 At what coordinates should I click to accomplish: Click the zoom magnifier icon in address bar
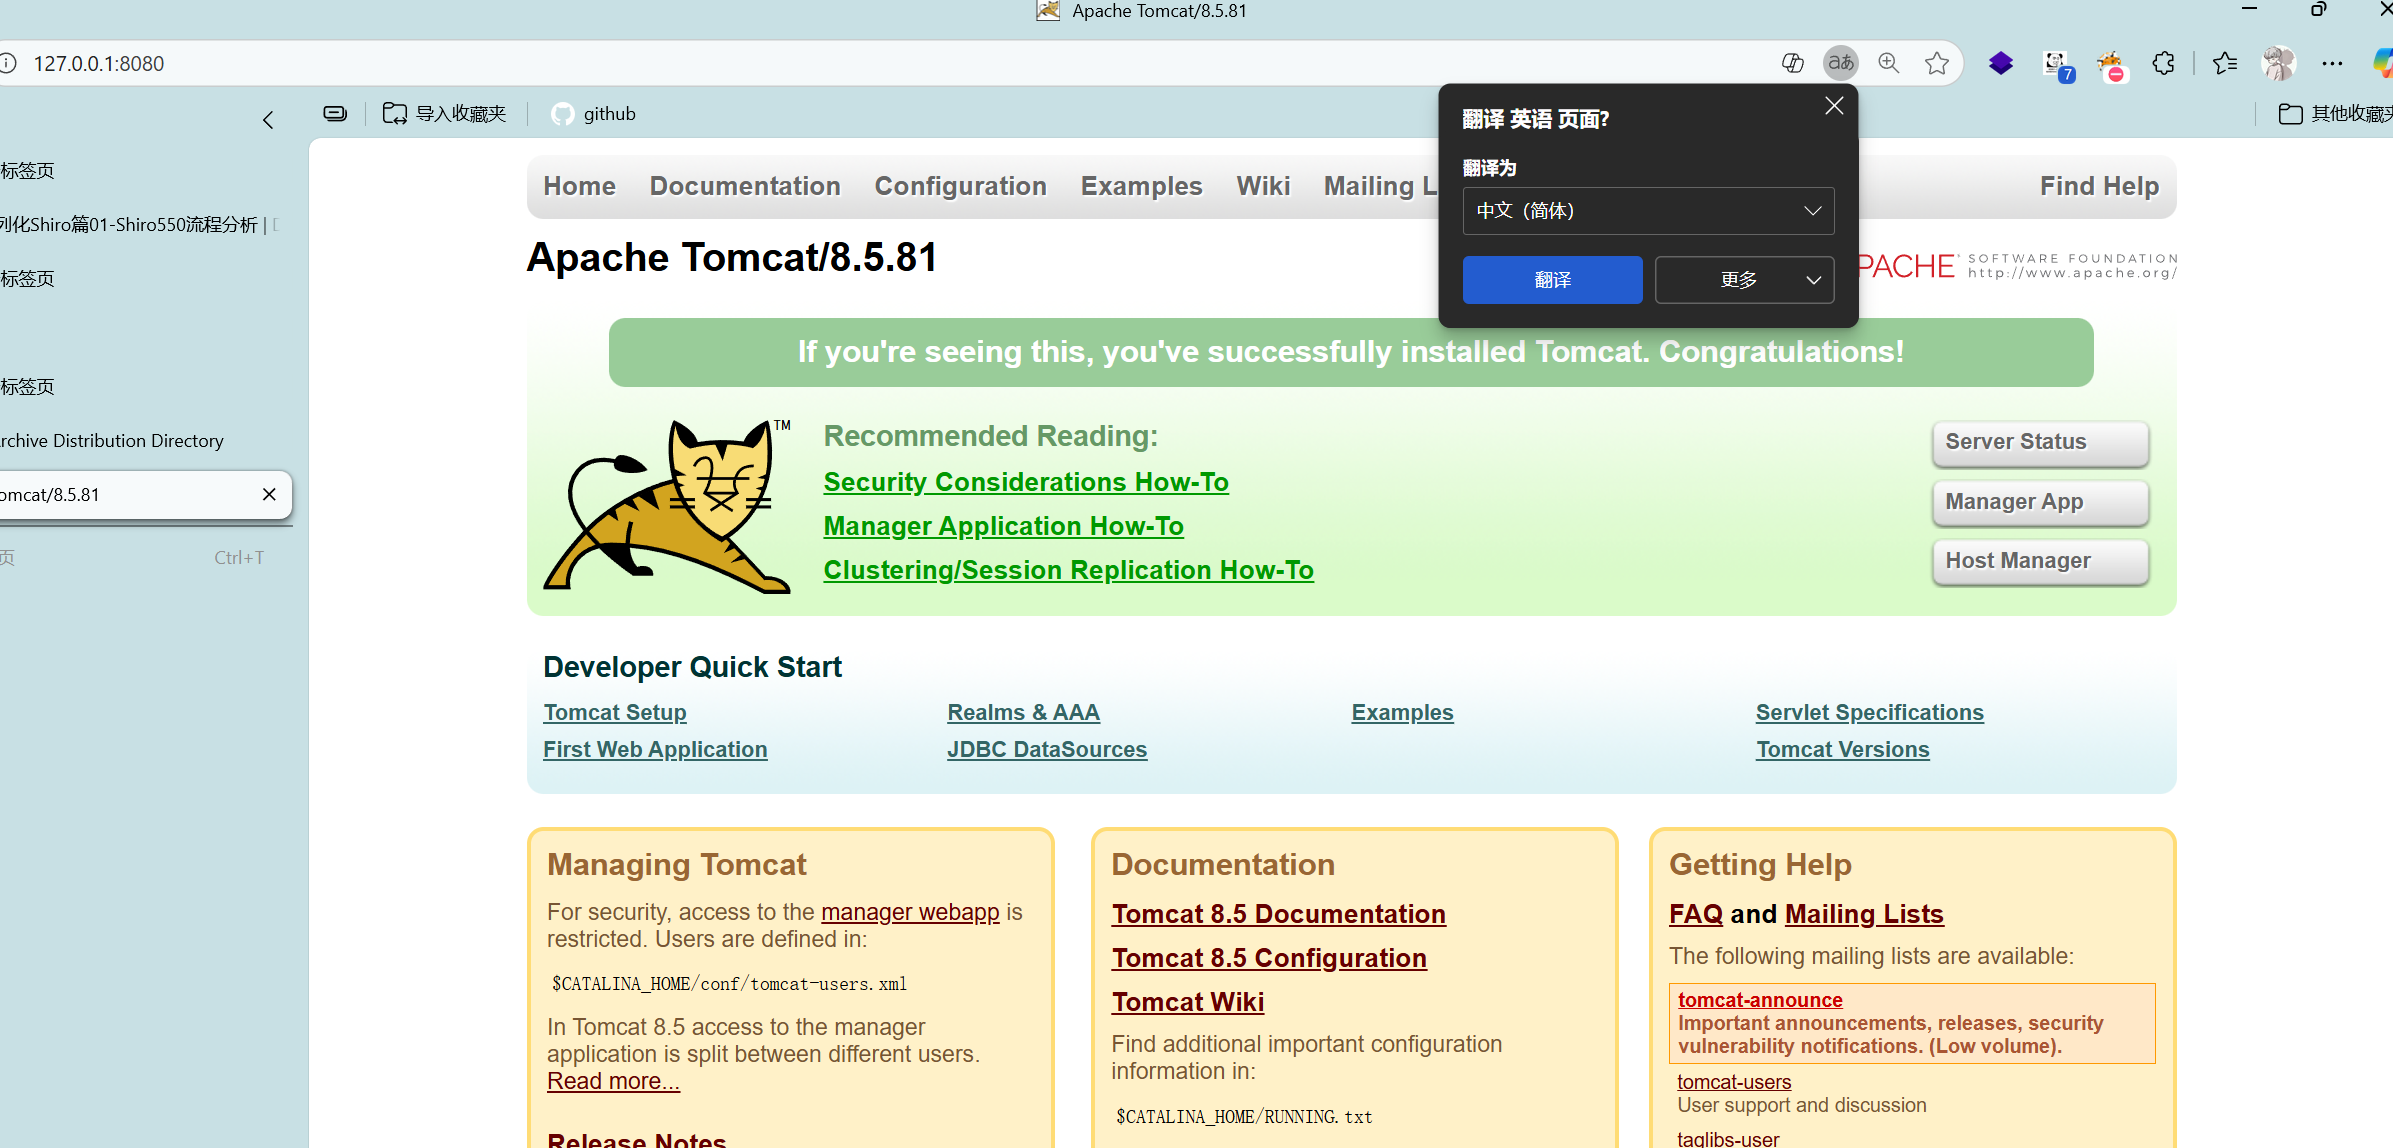pyautogui.click(x=1888, y=63)
